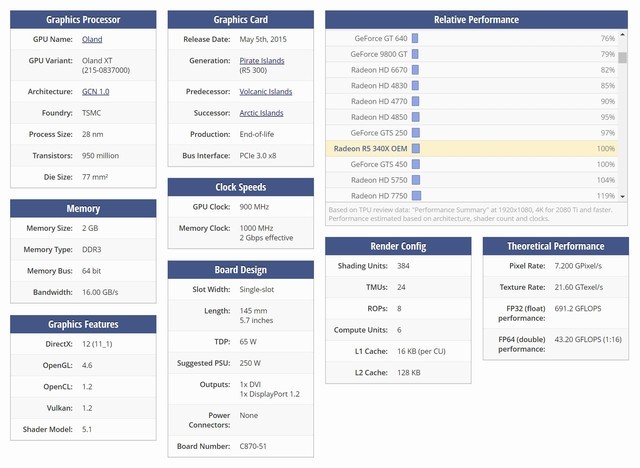Click the 7.200 GPixel/s pixel rate value
This screenshot has height=468, width=640.
pos(578,266)
